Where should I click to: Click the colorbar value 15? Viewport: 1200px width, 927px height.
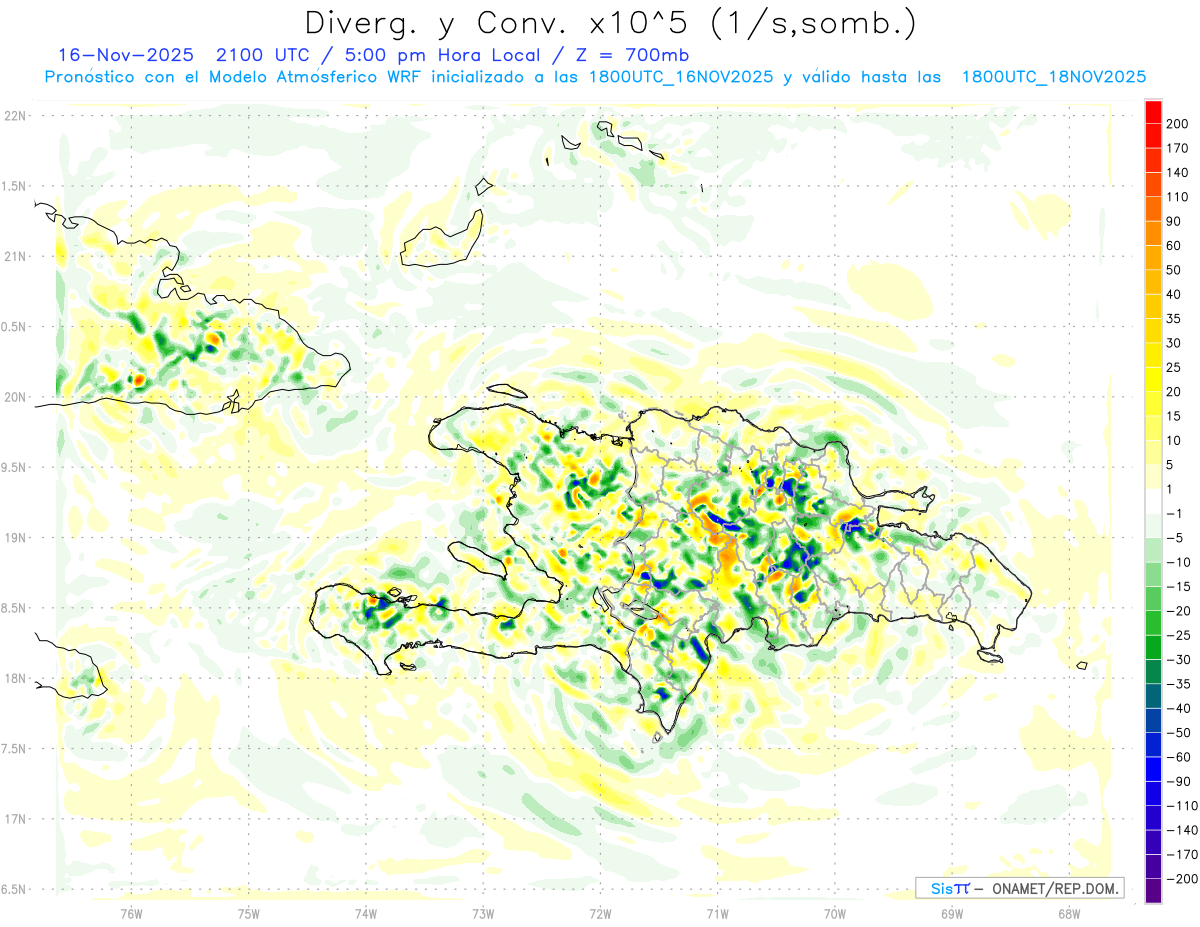[1174, 416]
